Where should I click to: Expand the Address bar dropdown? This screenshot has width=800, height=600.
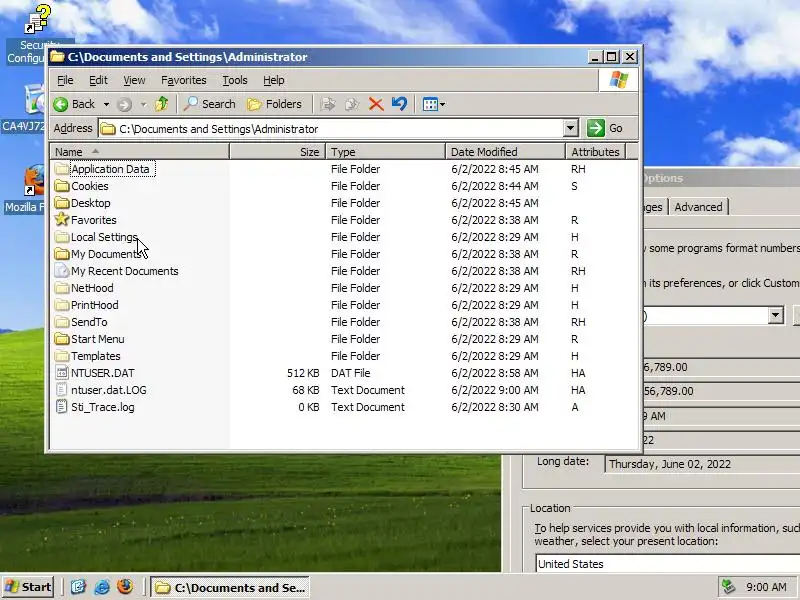click(571, 128)
